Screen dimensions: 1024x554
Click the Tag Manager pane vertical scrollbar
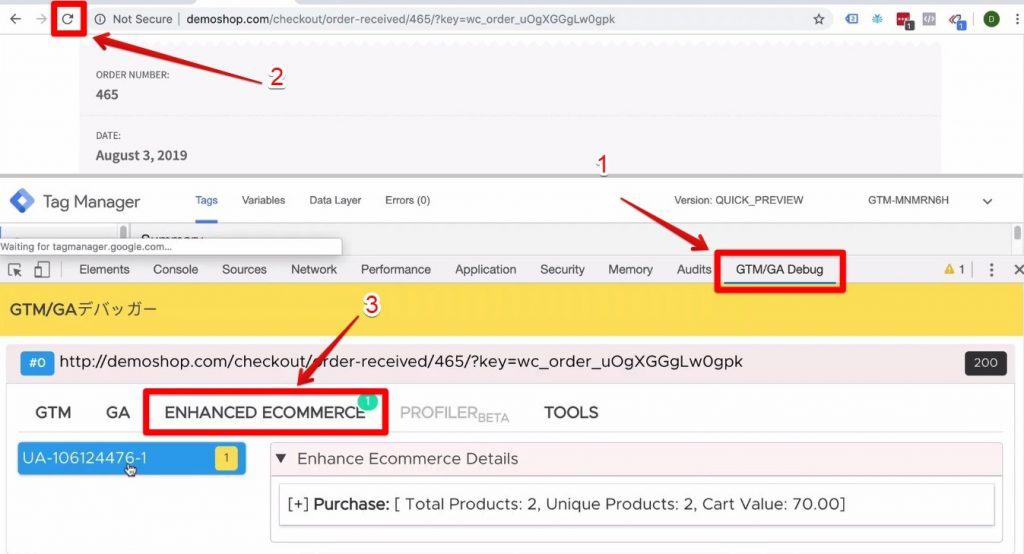coord(1017,233)
